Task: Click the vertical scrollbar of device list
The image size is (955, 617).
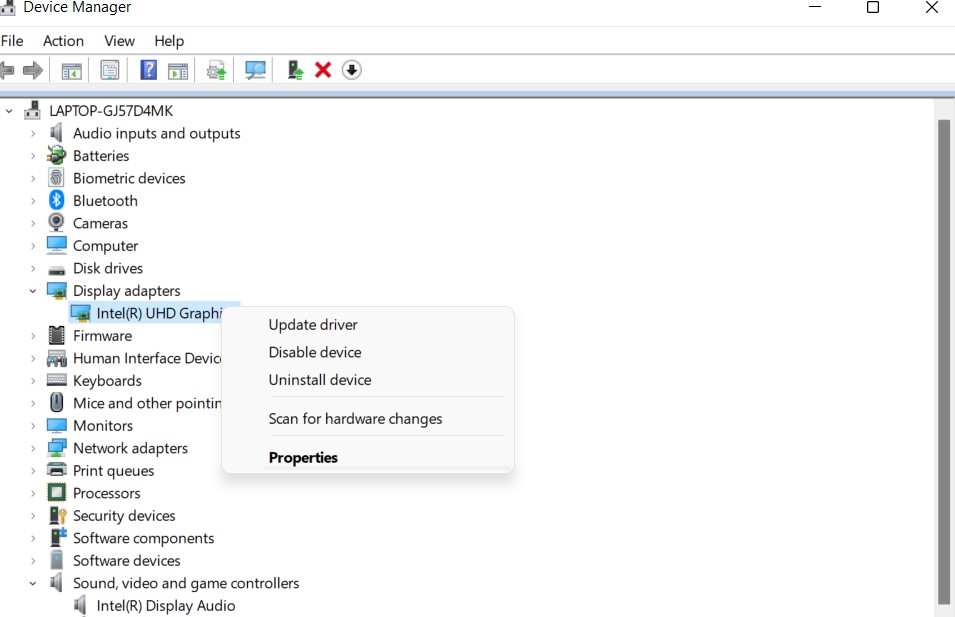Action: 943,360
